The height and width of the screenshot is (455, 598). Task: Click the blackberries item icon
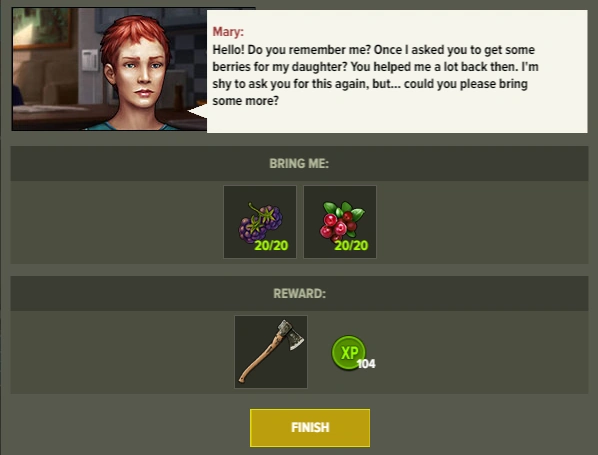(260, 222)
